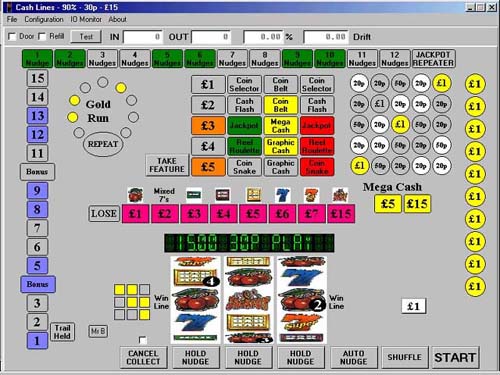This screenshot has width=500, height=375.
Task: Click the IN counter field
Action: [x=143, y=37]
